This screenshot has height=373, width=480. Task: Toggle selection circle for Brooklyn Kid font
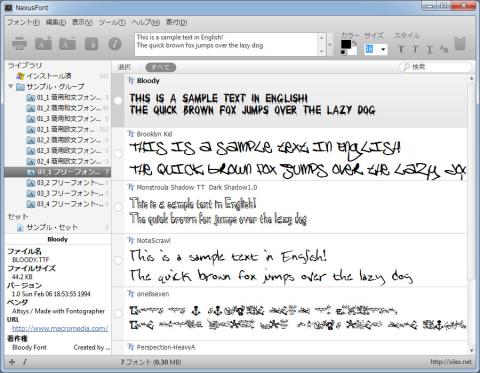pos(118,154)
